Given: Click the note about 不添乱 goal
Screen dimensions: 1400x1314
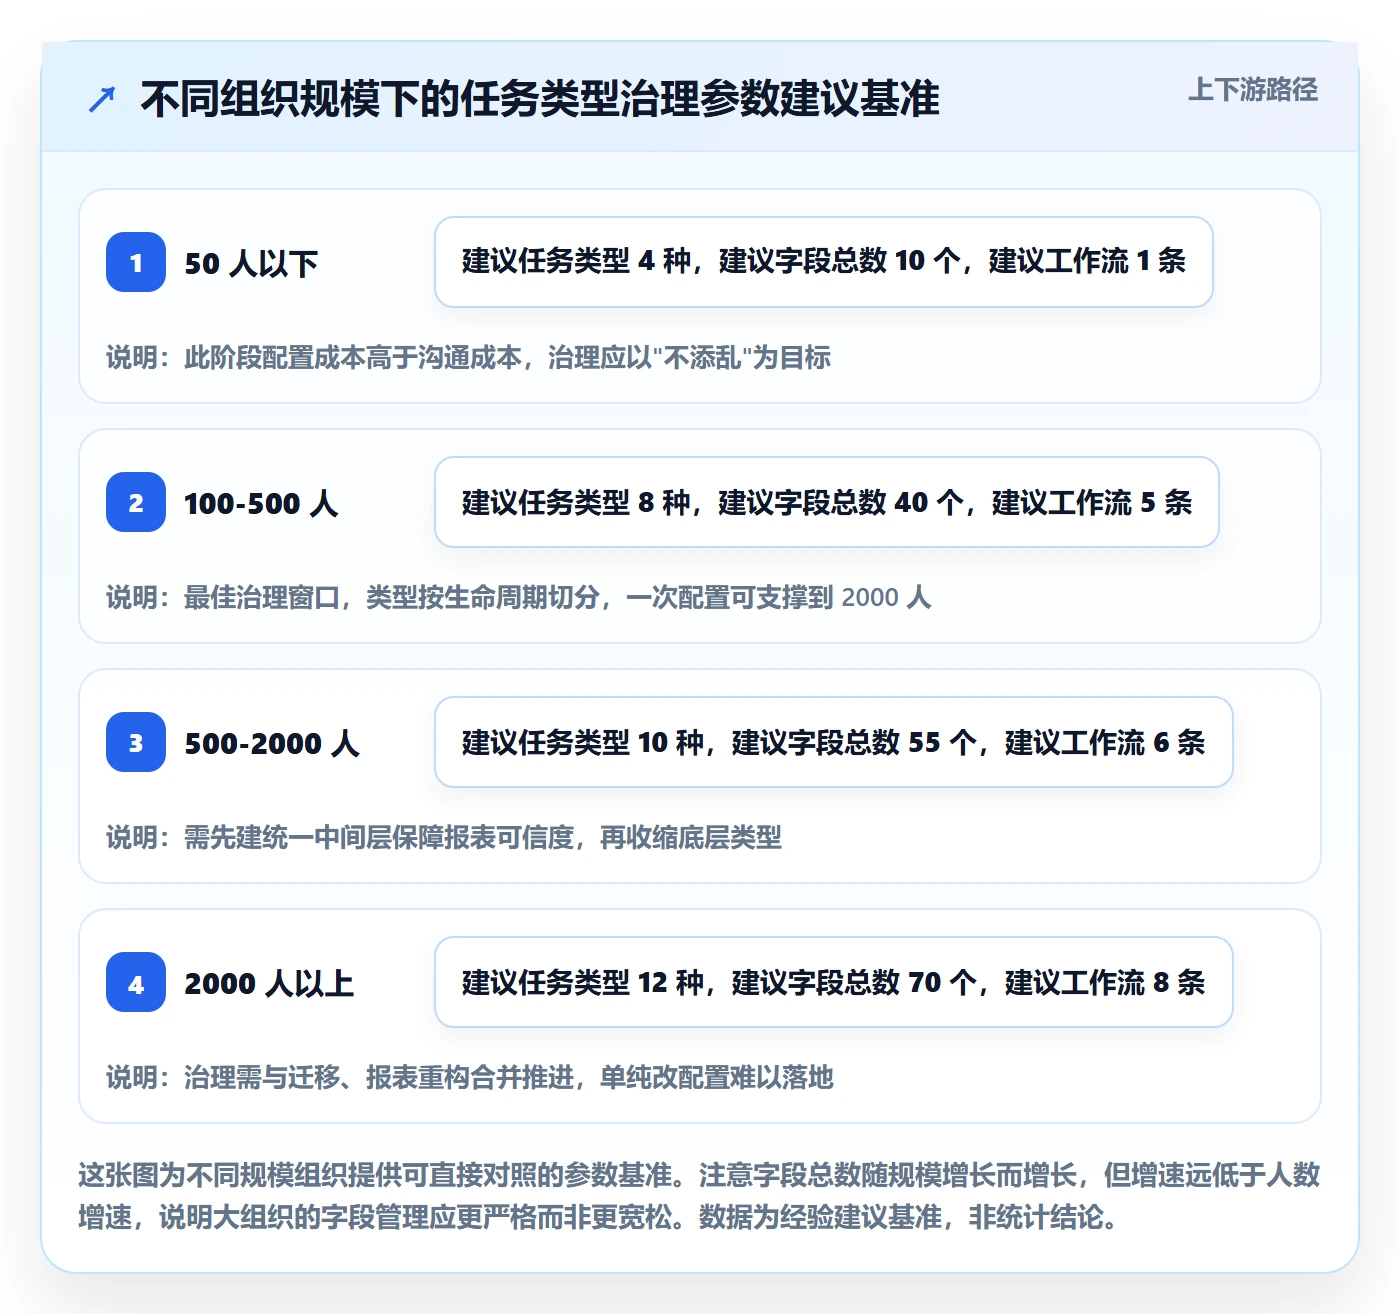Looking at the screenshot, I should pyautogui.click(x=469, y=357).
